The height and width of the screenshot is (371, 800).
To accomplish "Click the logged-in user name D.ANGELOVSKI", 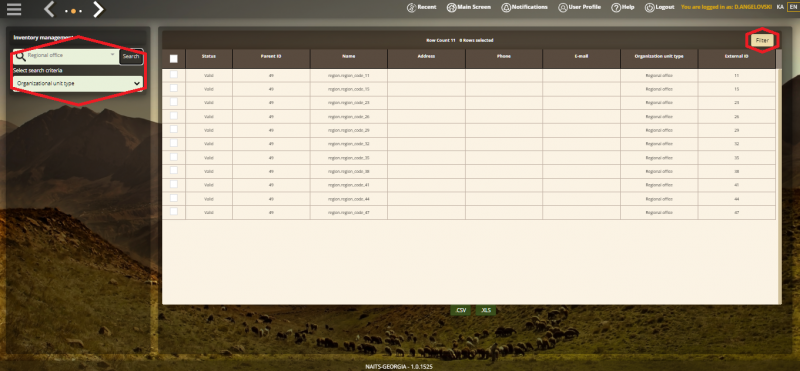I will click(x=753, y=7).
